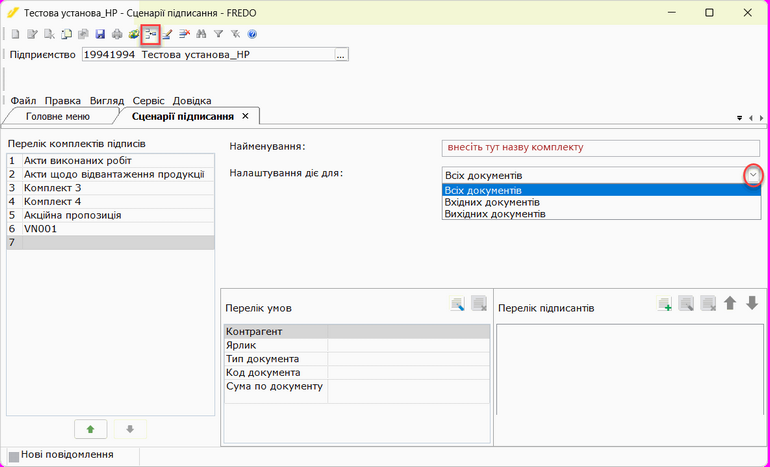Select the Комплект 4 row
This screenshot has width=770, height=467.
pyautogui.click(x=110, y=202)
